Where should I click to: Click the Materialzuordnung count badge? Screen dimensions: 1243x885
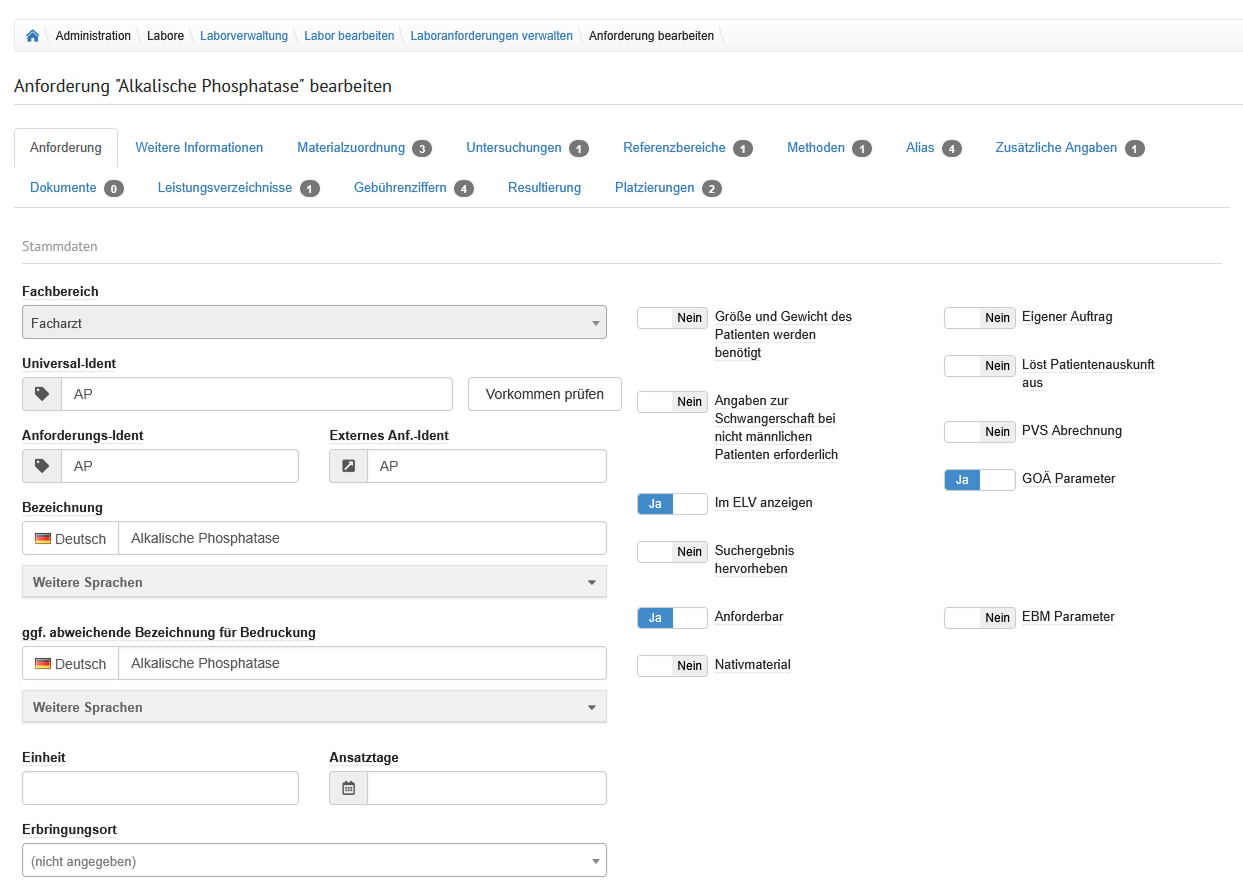pyautogui.click(x=421, y=149)
